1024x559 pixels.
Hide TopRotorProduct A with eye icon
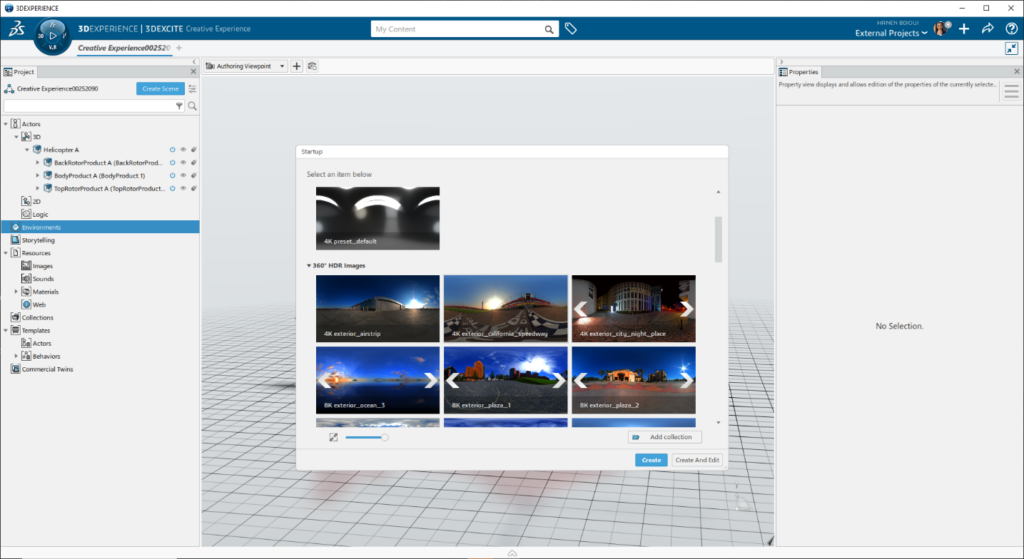184,188
